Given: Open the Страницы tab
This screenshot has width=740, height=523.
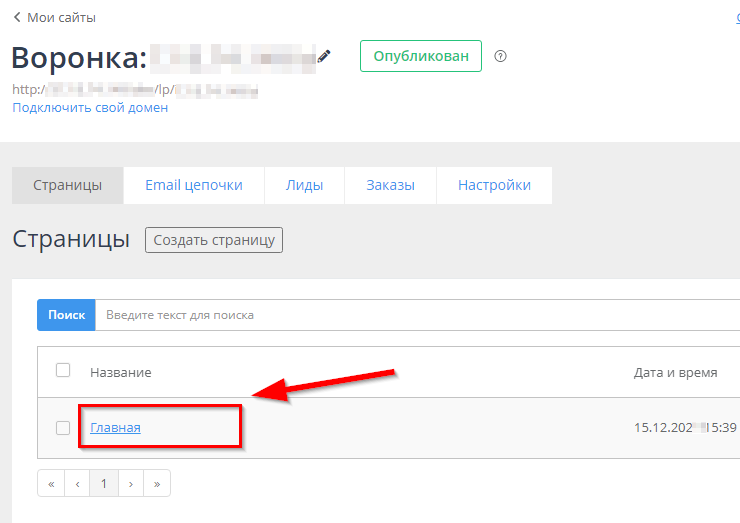Looking at the screenshot, I should click(67, 185).
